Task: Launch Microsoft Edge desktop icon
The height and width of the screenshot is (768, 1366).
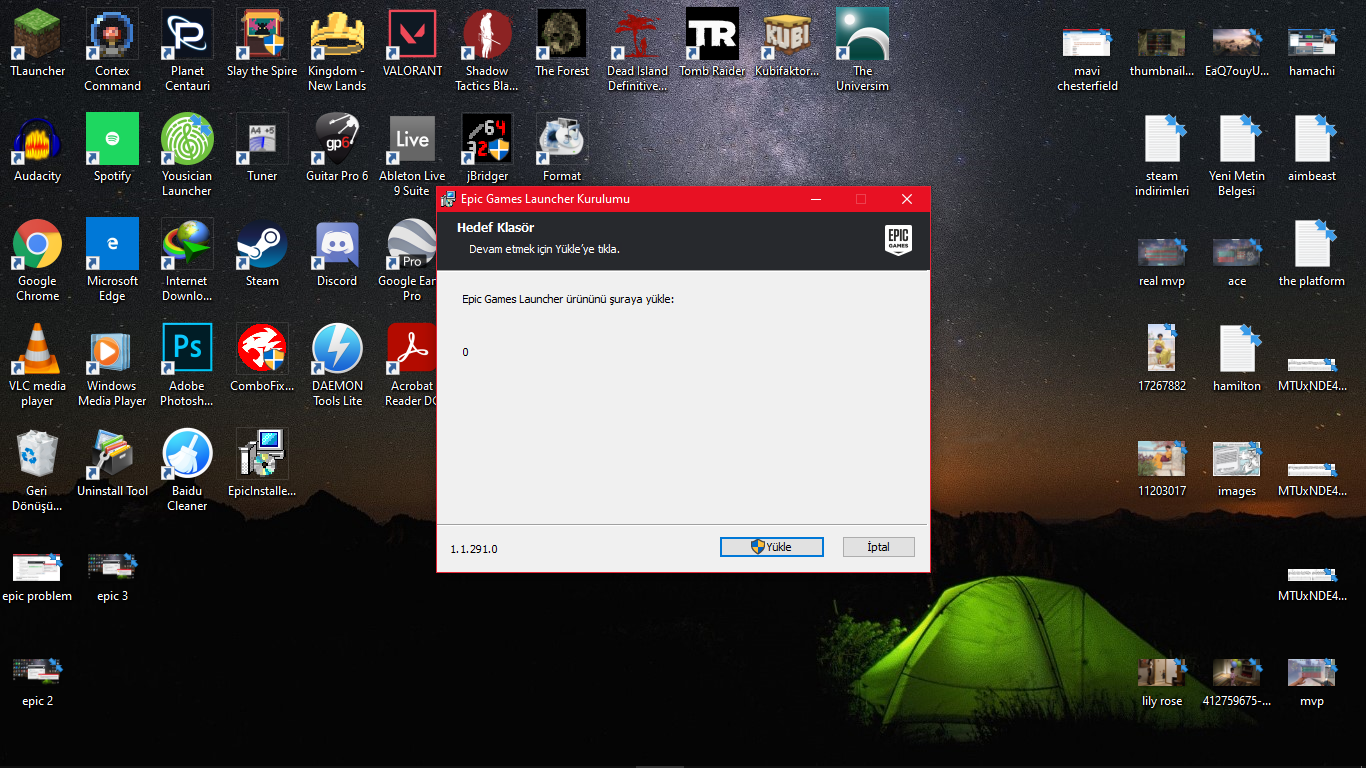Action: point(112,260)
